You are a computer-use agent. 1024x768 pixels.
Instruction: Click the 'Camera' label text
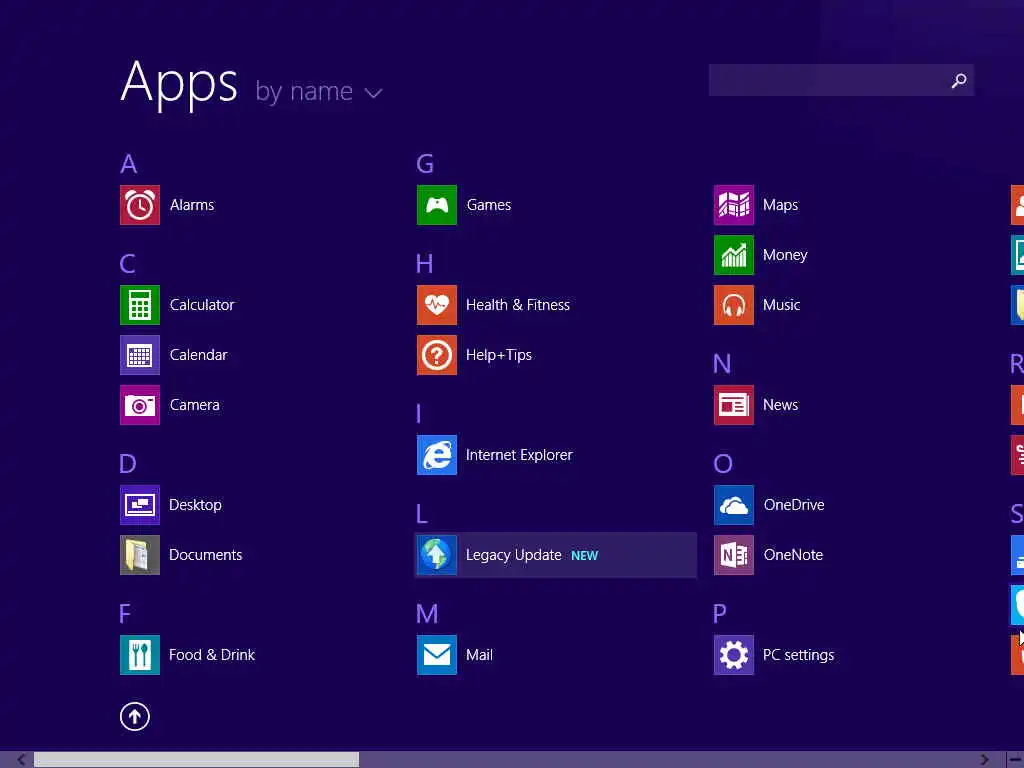click(195, 405)
